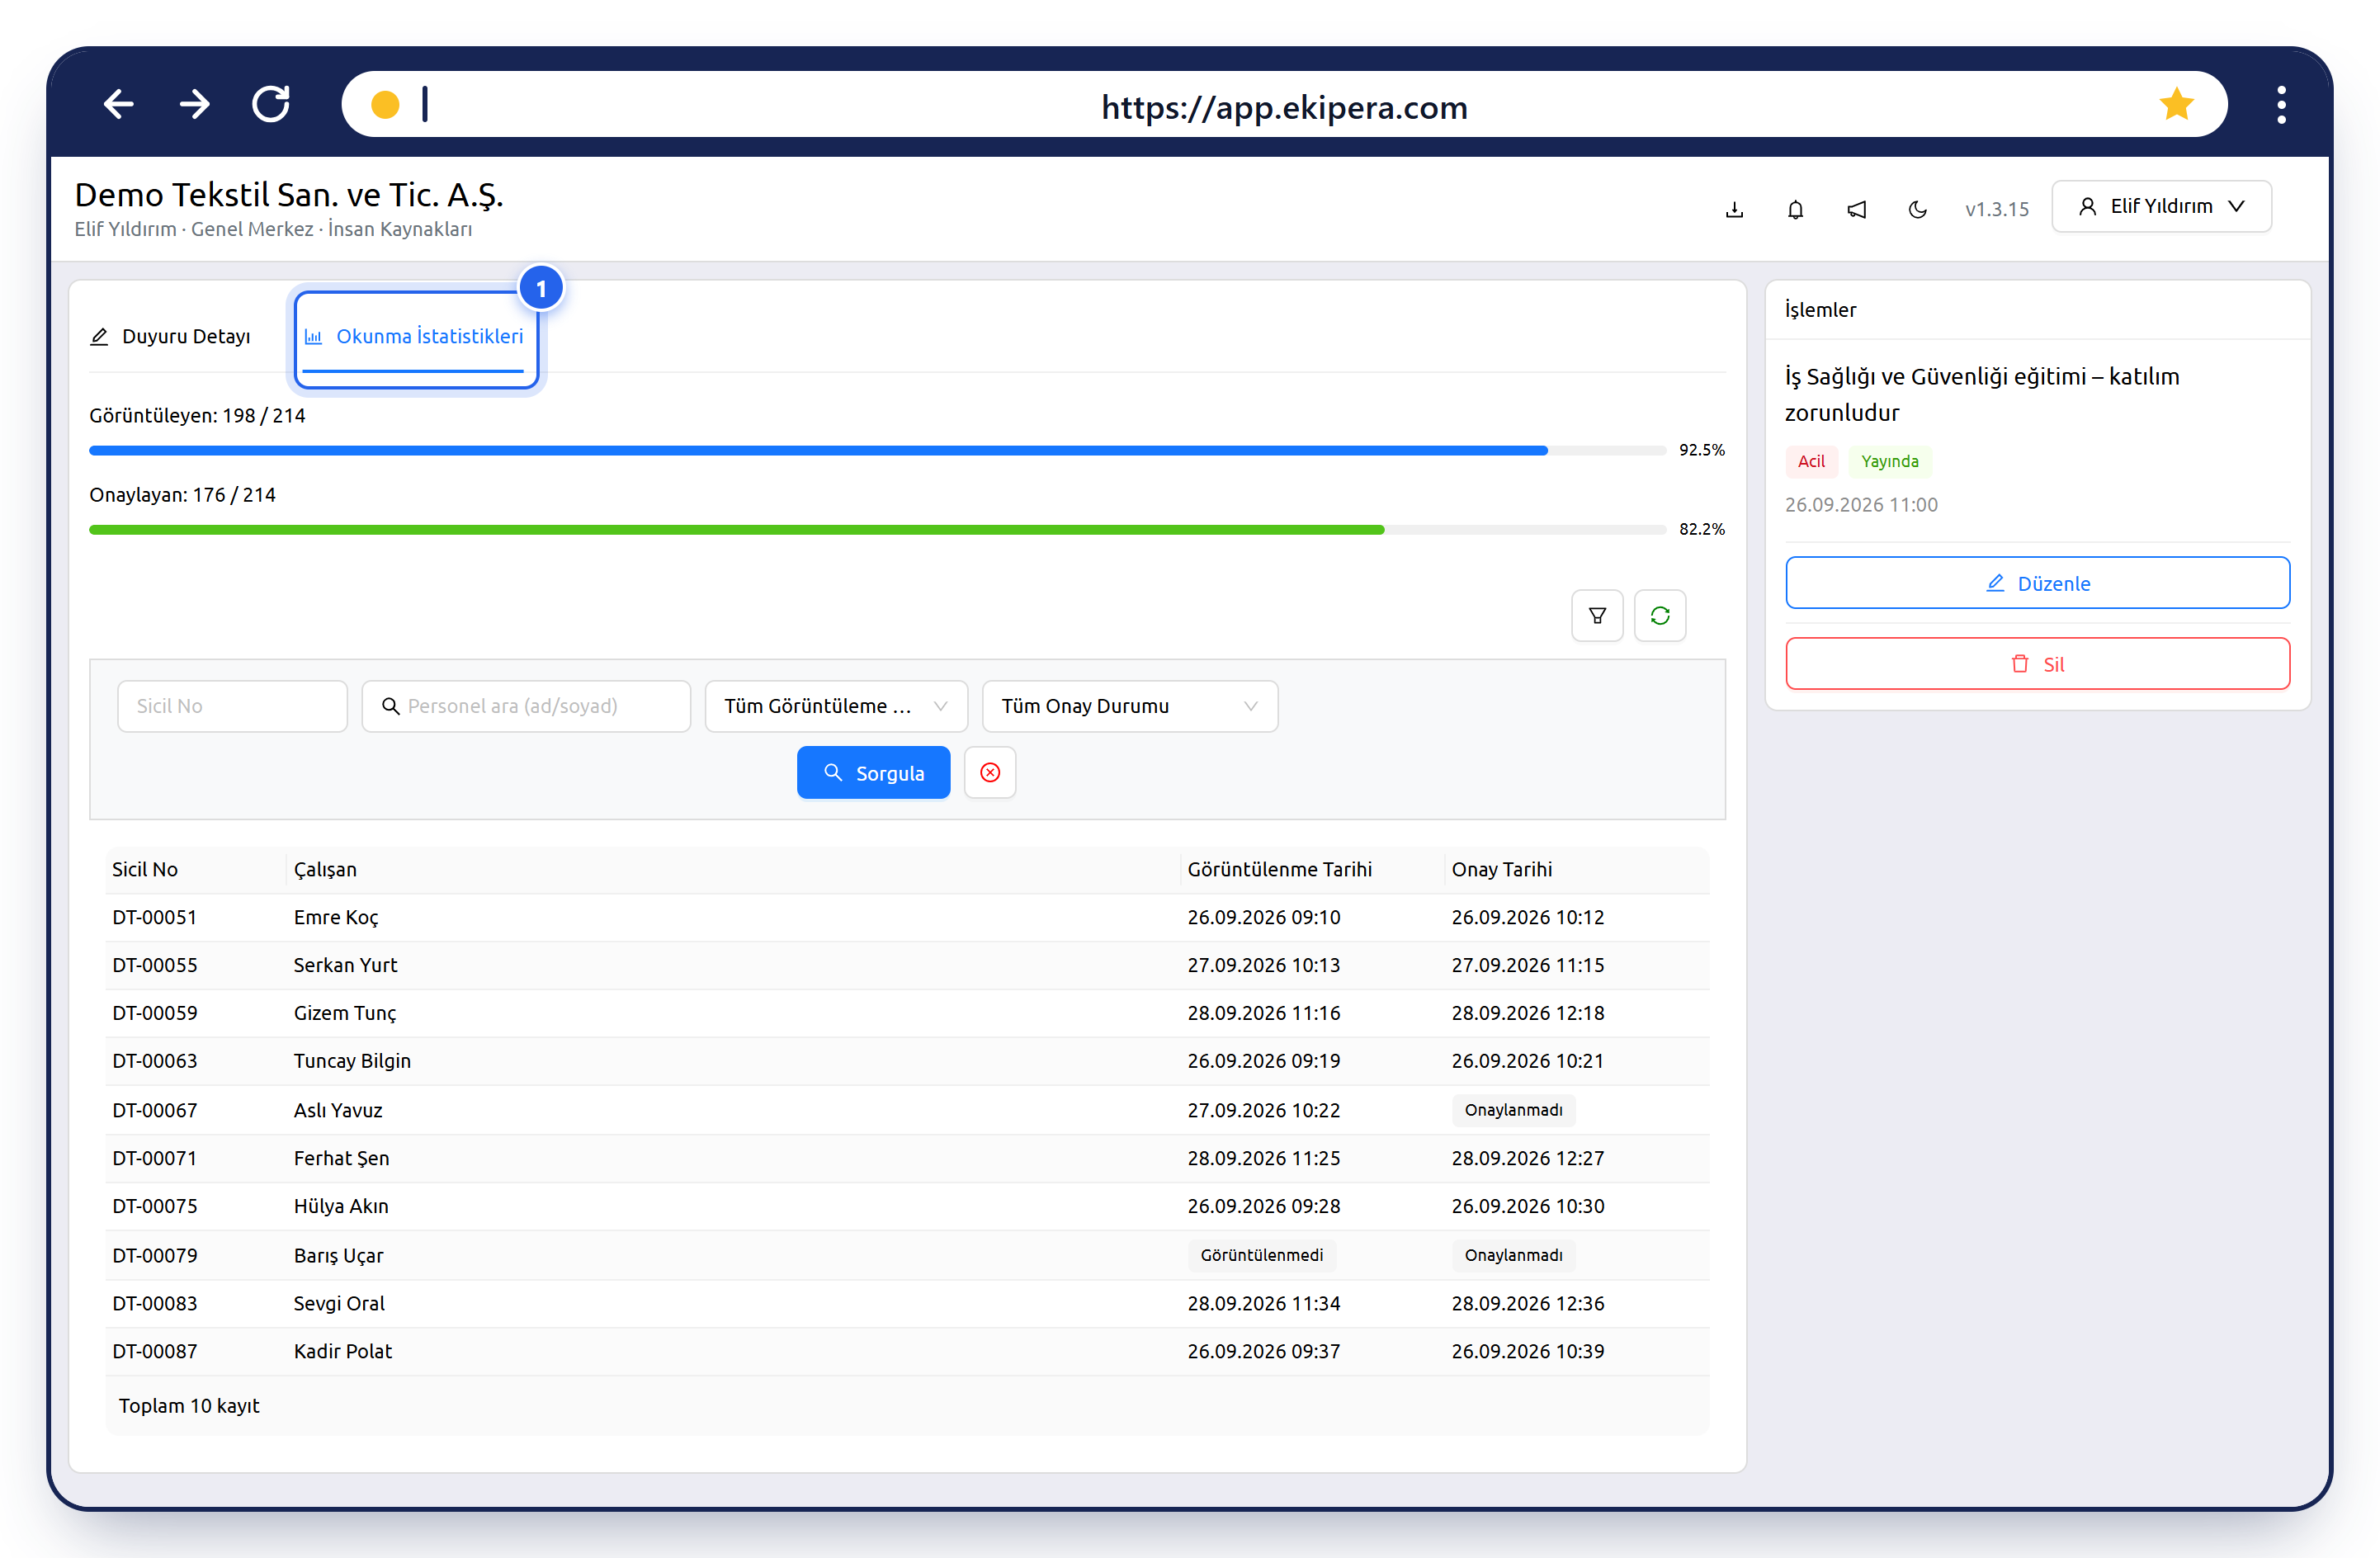This screenshot has height=1558, width=2380.
Task: Expand the Tüm Onay Durumu dropdown
Action: click(1130, 706)
